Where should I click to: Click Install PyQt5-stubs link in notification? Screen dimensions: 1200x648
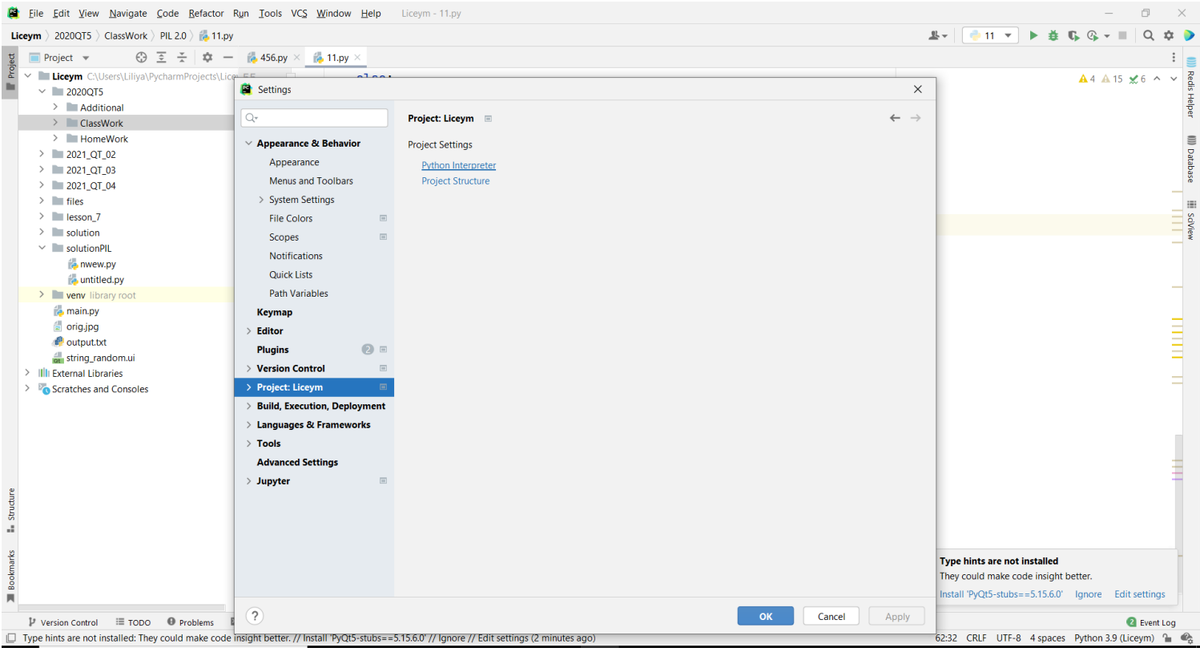1001,594
